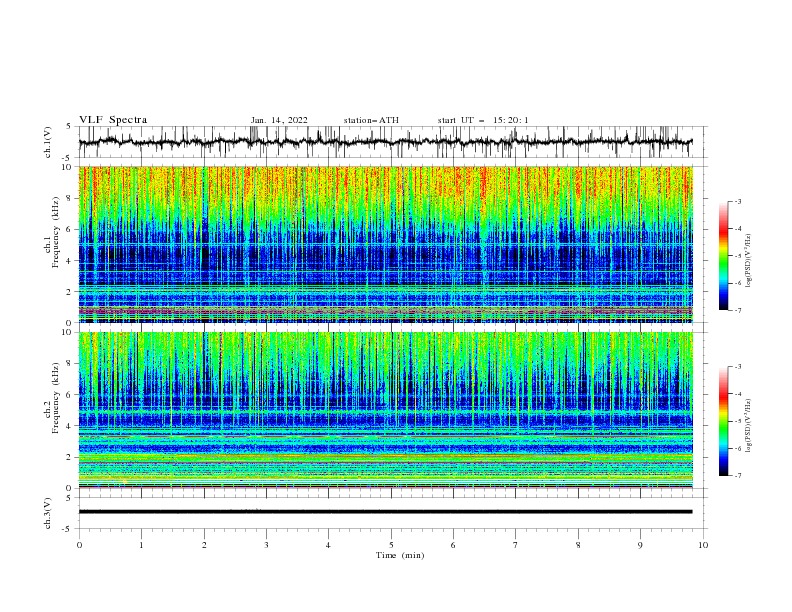Click time axis tick label "8"
This screenshot has width=792, height=612.
point(578,545)
